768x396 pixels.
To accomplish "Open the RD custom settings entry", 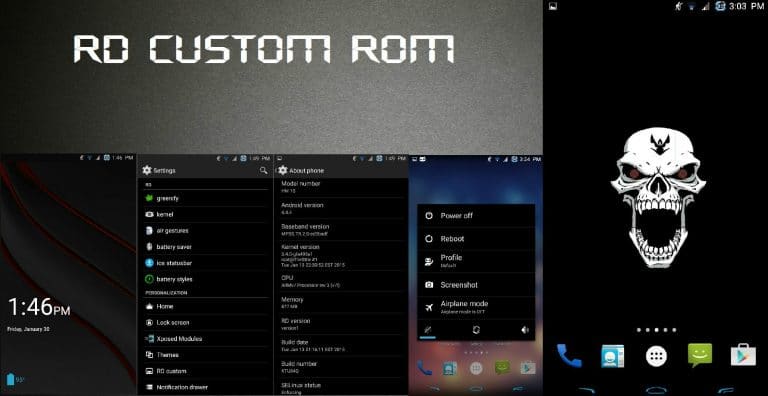I will [205, 371].
